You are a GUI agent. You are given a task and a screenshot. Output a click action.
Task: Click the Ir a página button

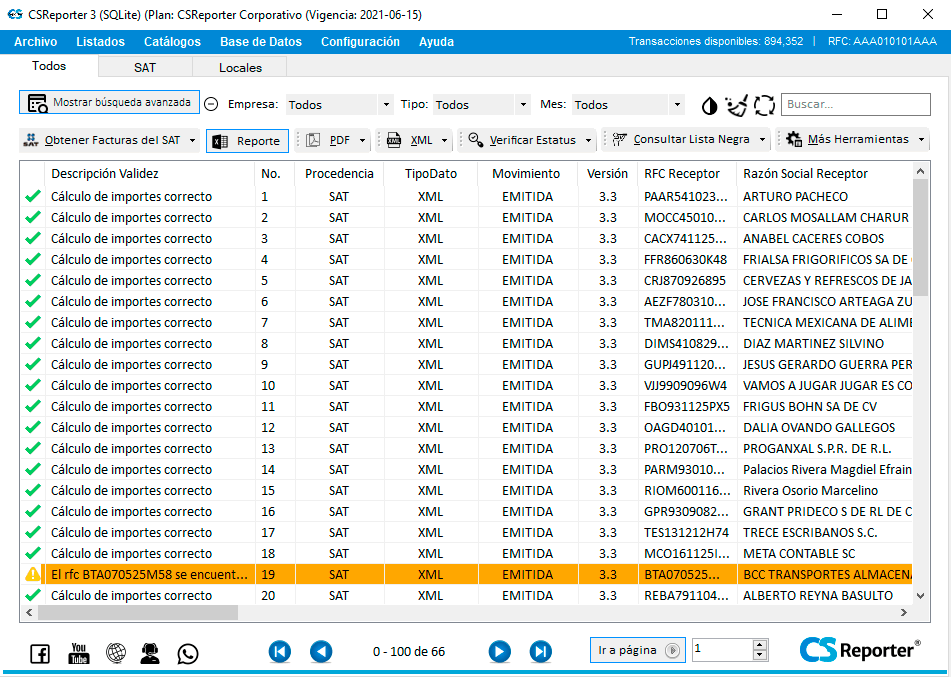tap(637, 650)
